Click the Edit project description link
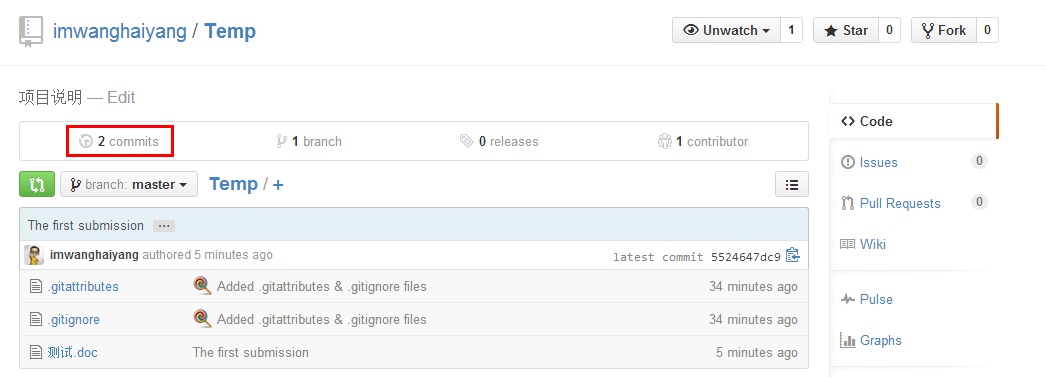 pyautogui.click(x=121, y=97)
